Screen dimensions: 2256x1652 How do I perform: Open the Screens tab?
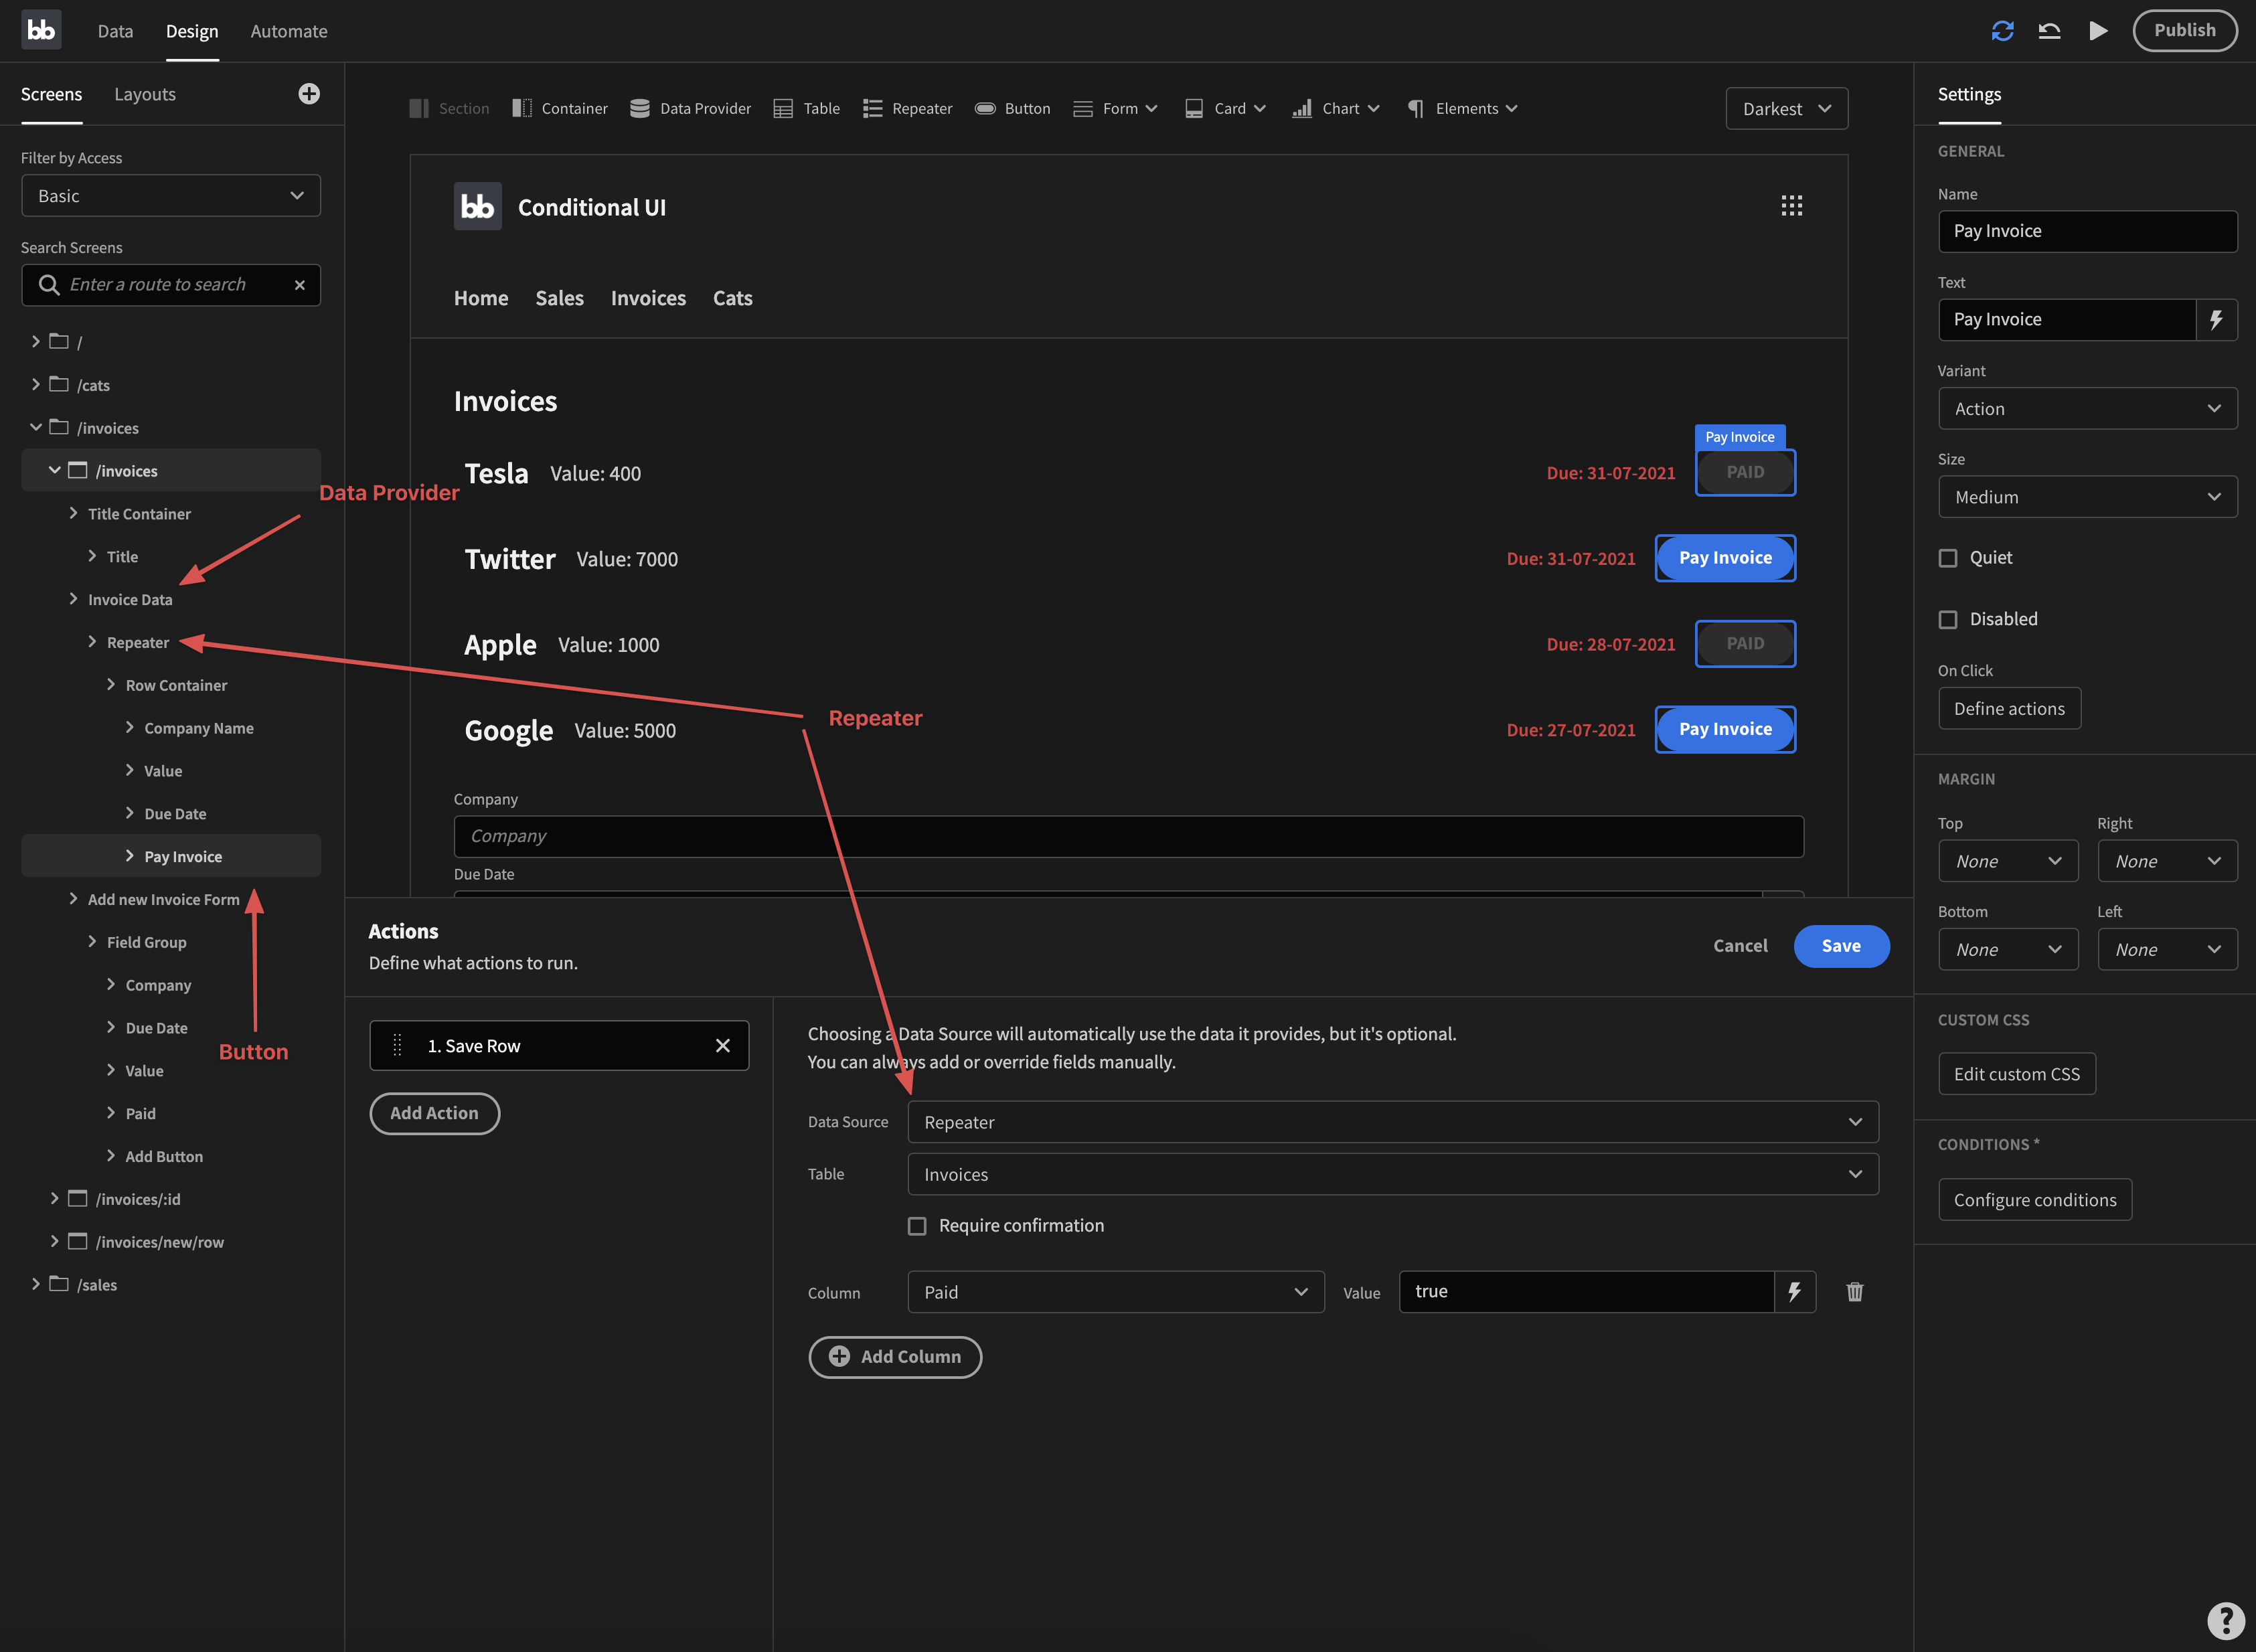[x=51, y=94]
